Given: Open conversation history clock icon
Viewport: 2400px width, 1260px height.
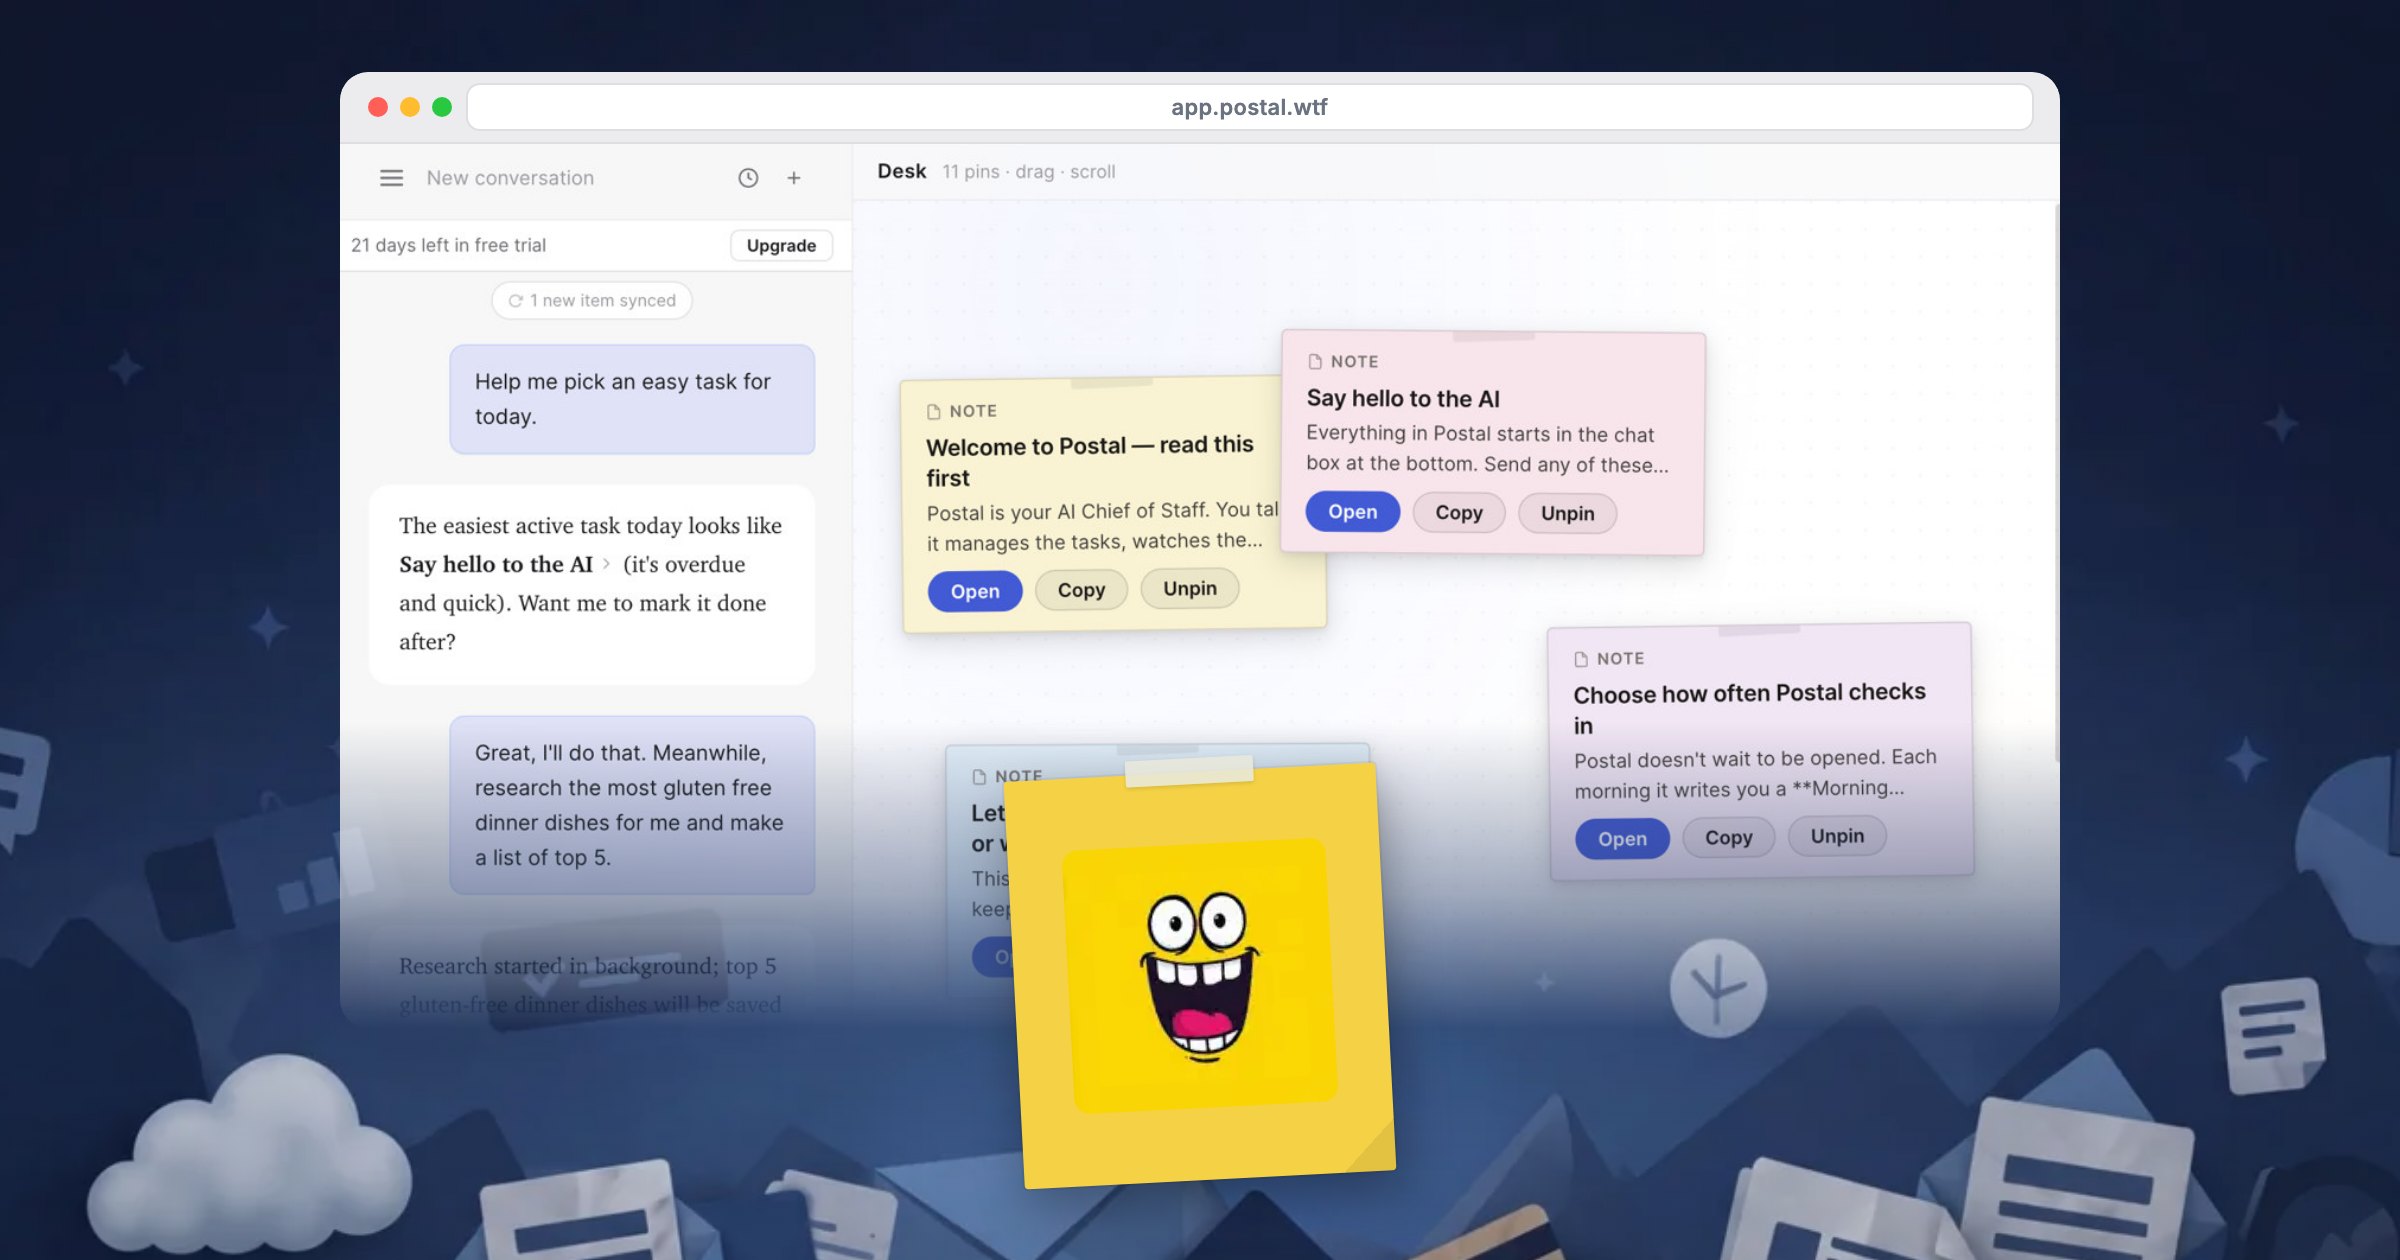Looking at the screenshot, I should (x=748, y=178).
